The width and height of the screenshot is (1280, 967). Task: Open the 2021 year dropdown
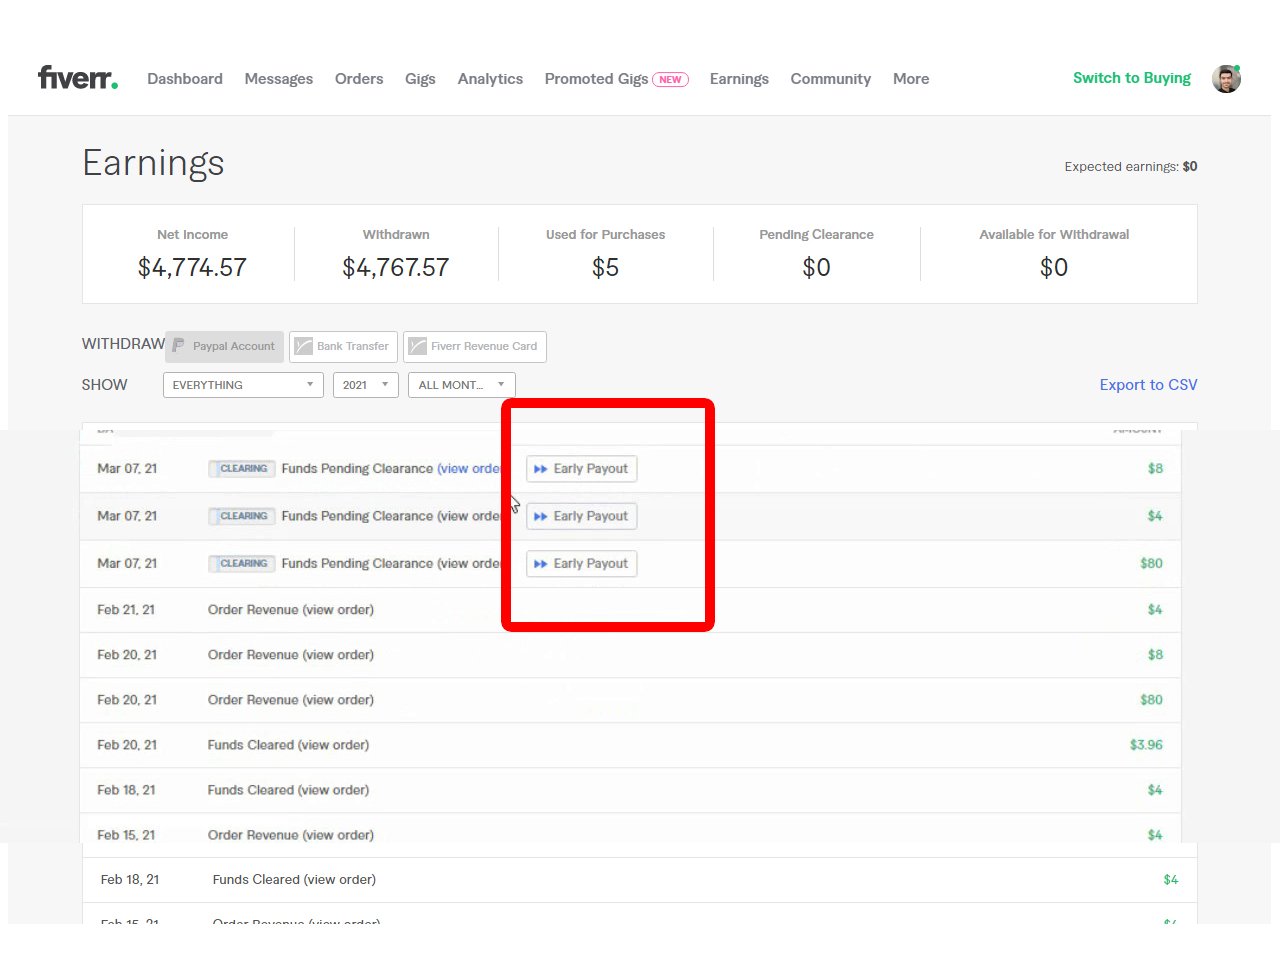(x=366, y=385)
